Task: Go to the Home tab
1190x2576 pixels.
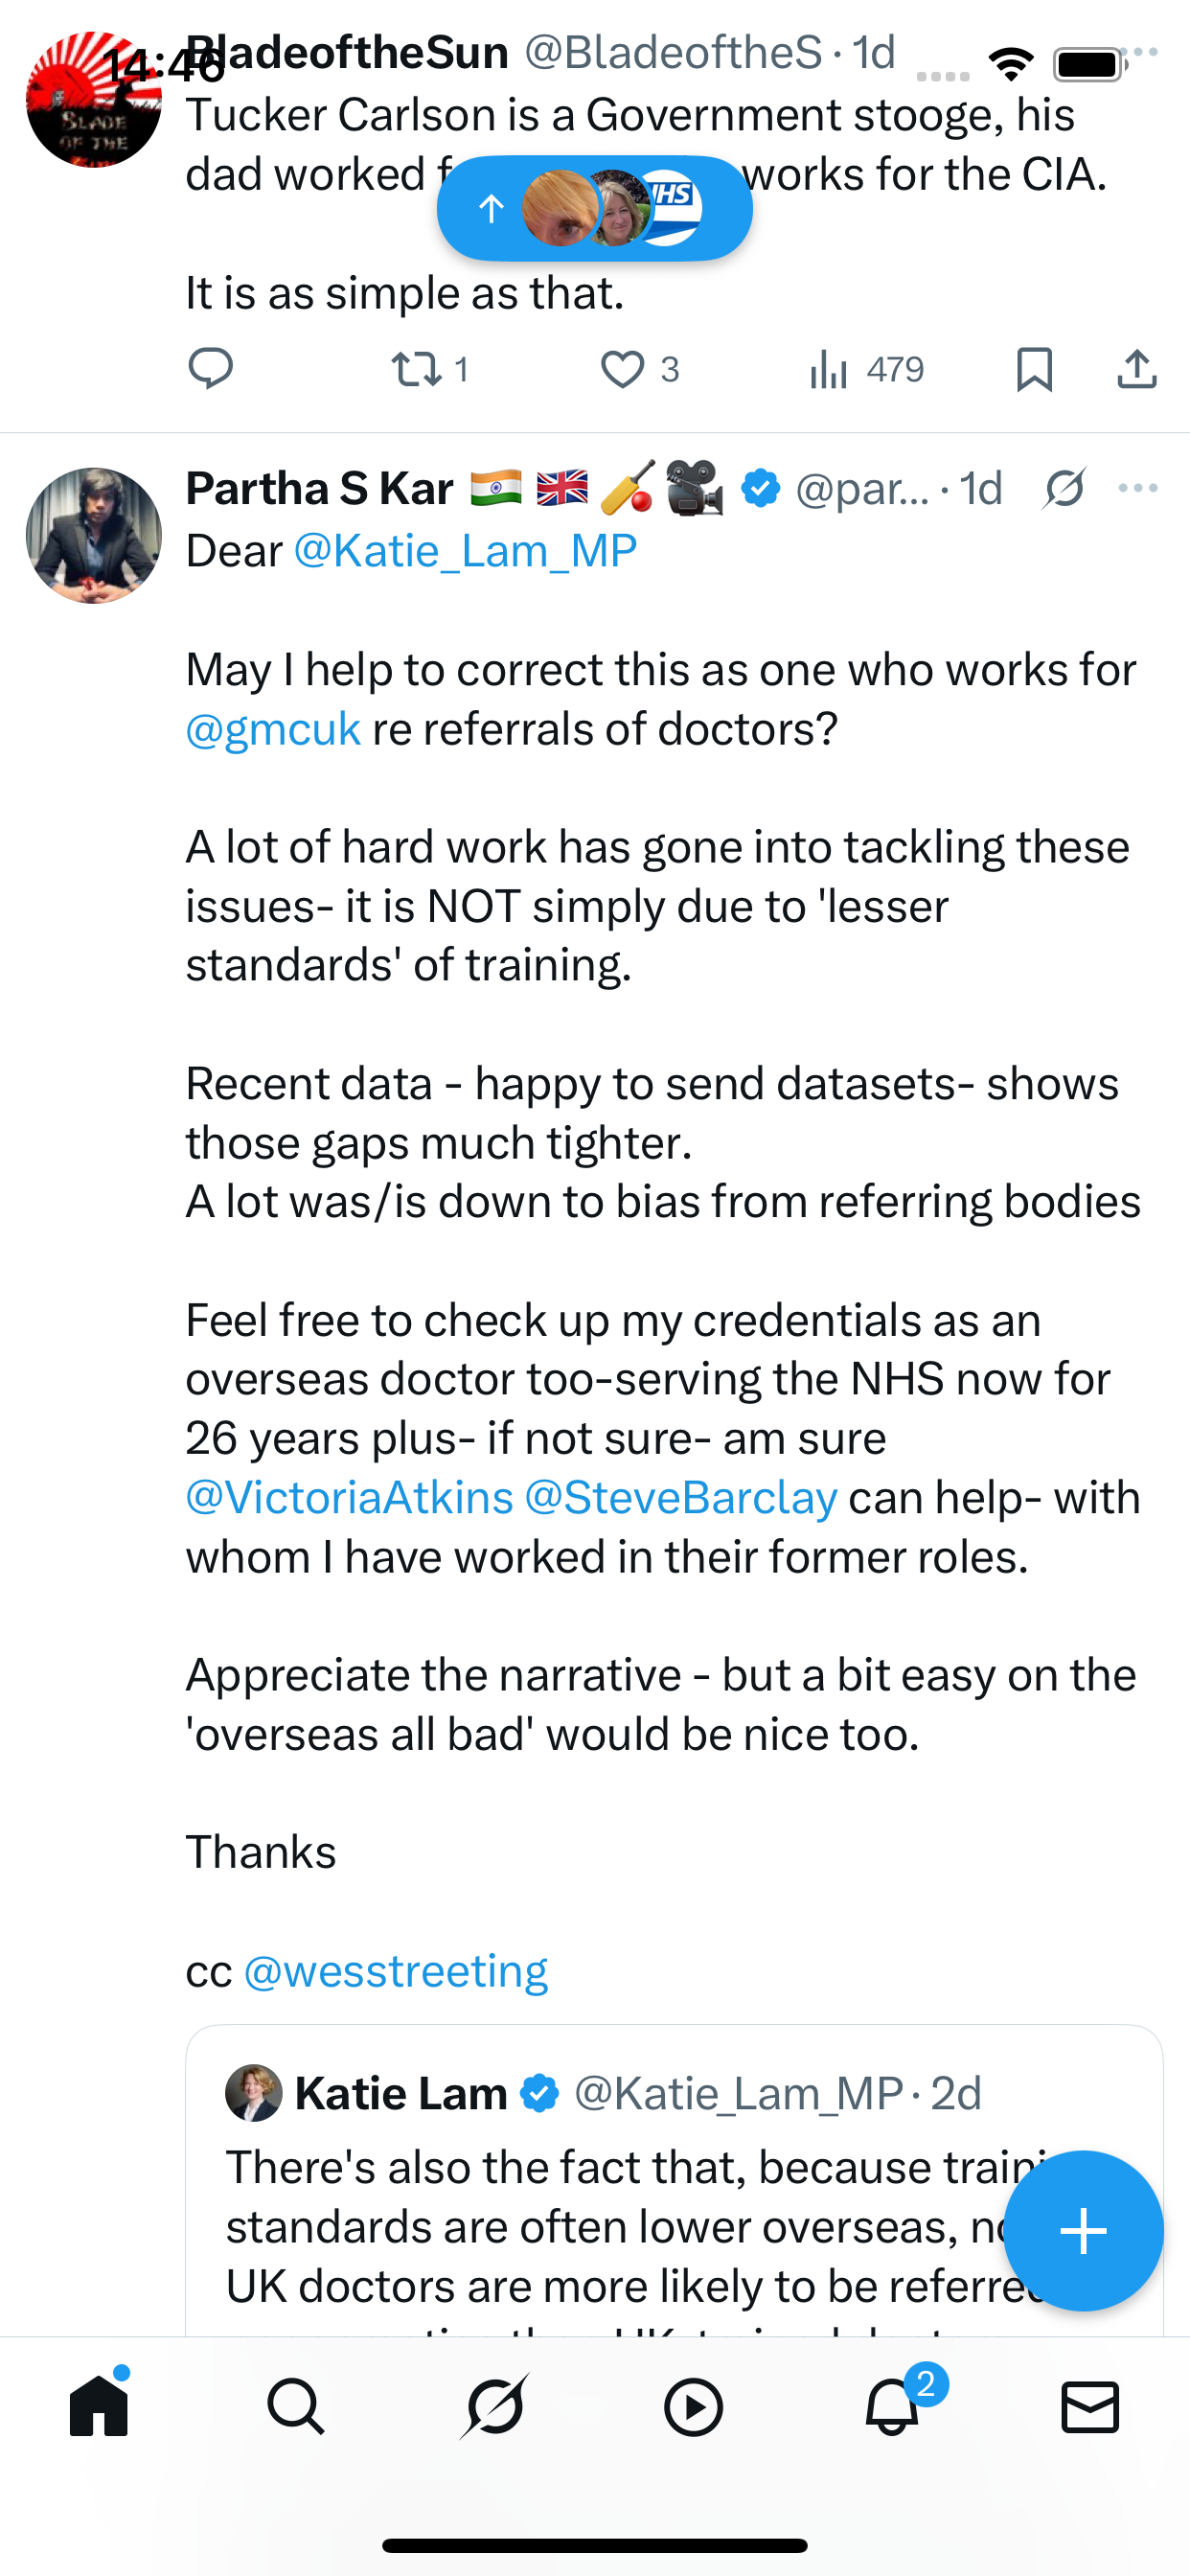Action: point(99,2406)
